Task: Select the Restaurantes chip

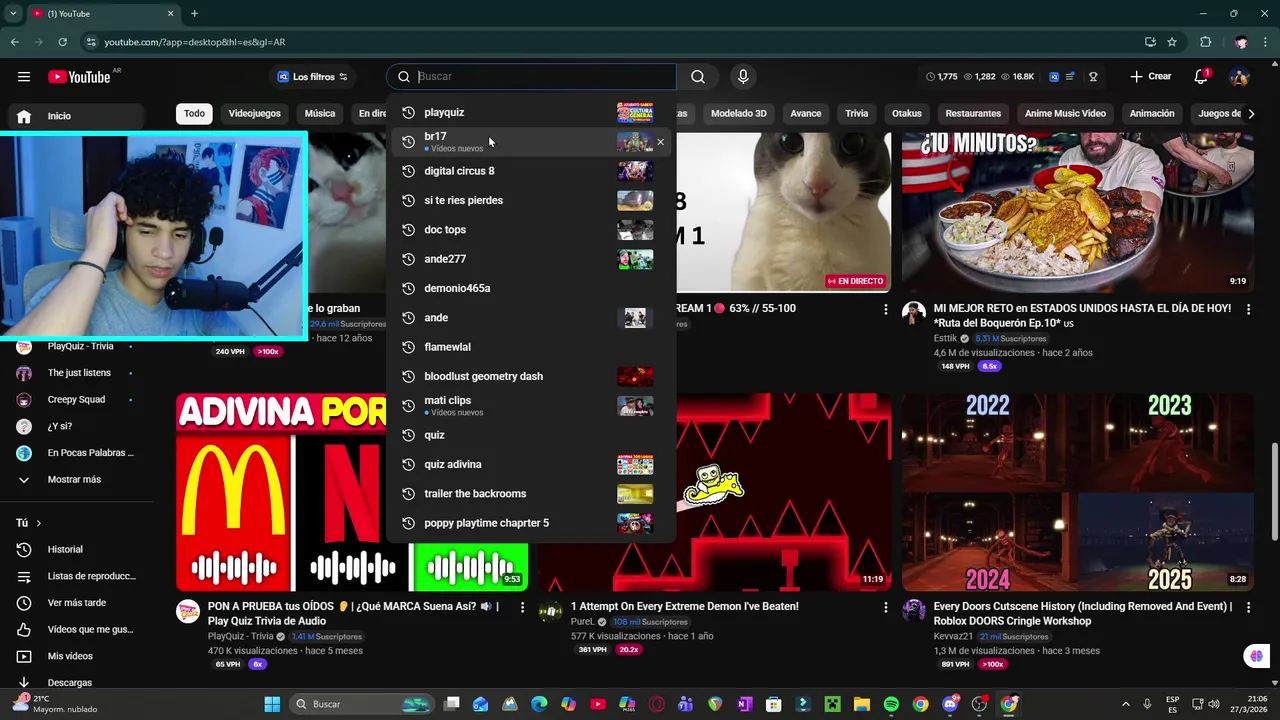Action: 973,114
